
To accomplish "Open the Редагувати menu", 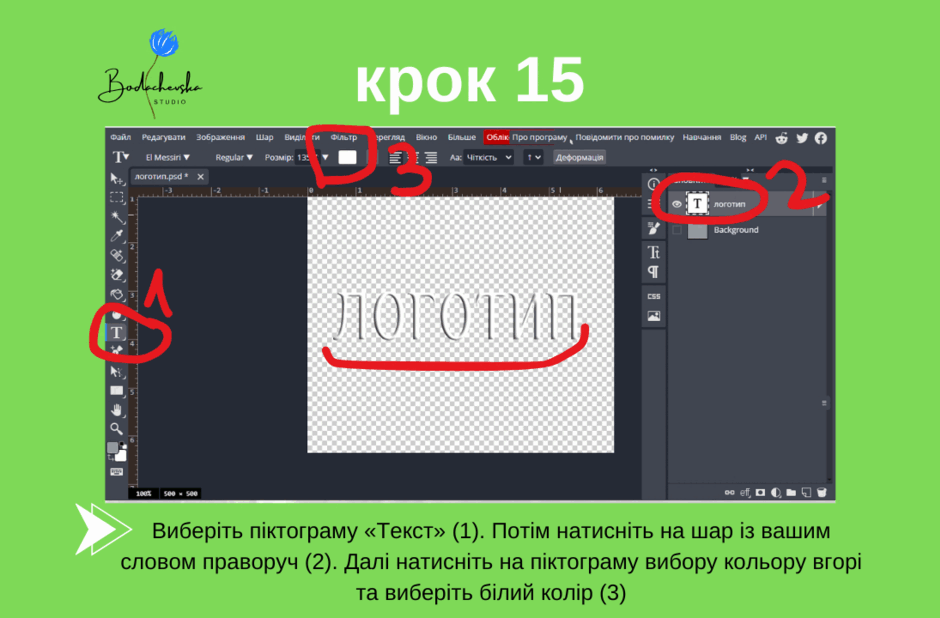I will (163, 137).
